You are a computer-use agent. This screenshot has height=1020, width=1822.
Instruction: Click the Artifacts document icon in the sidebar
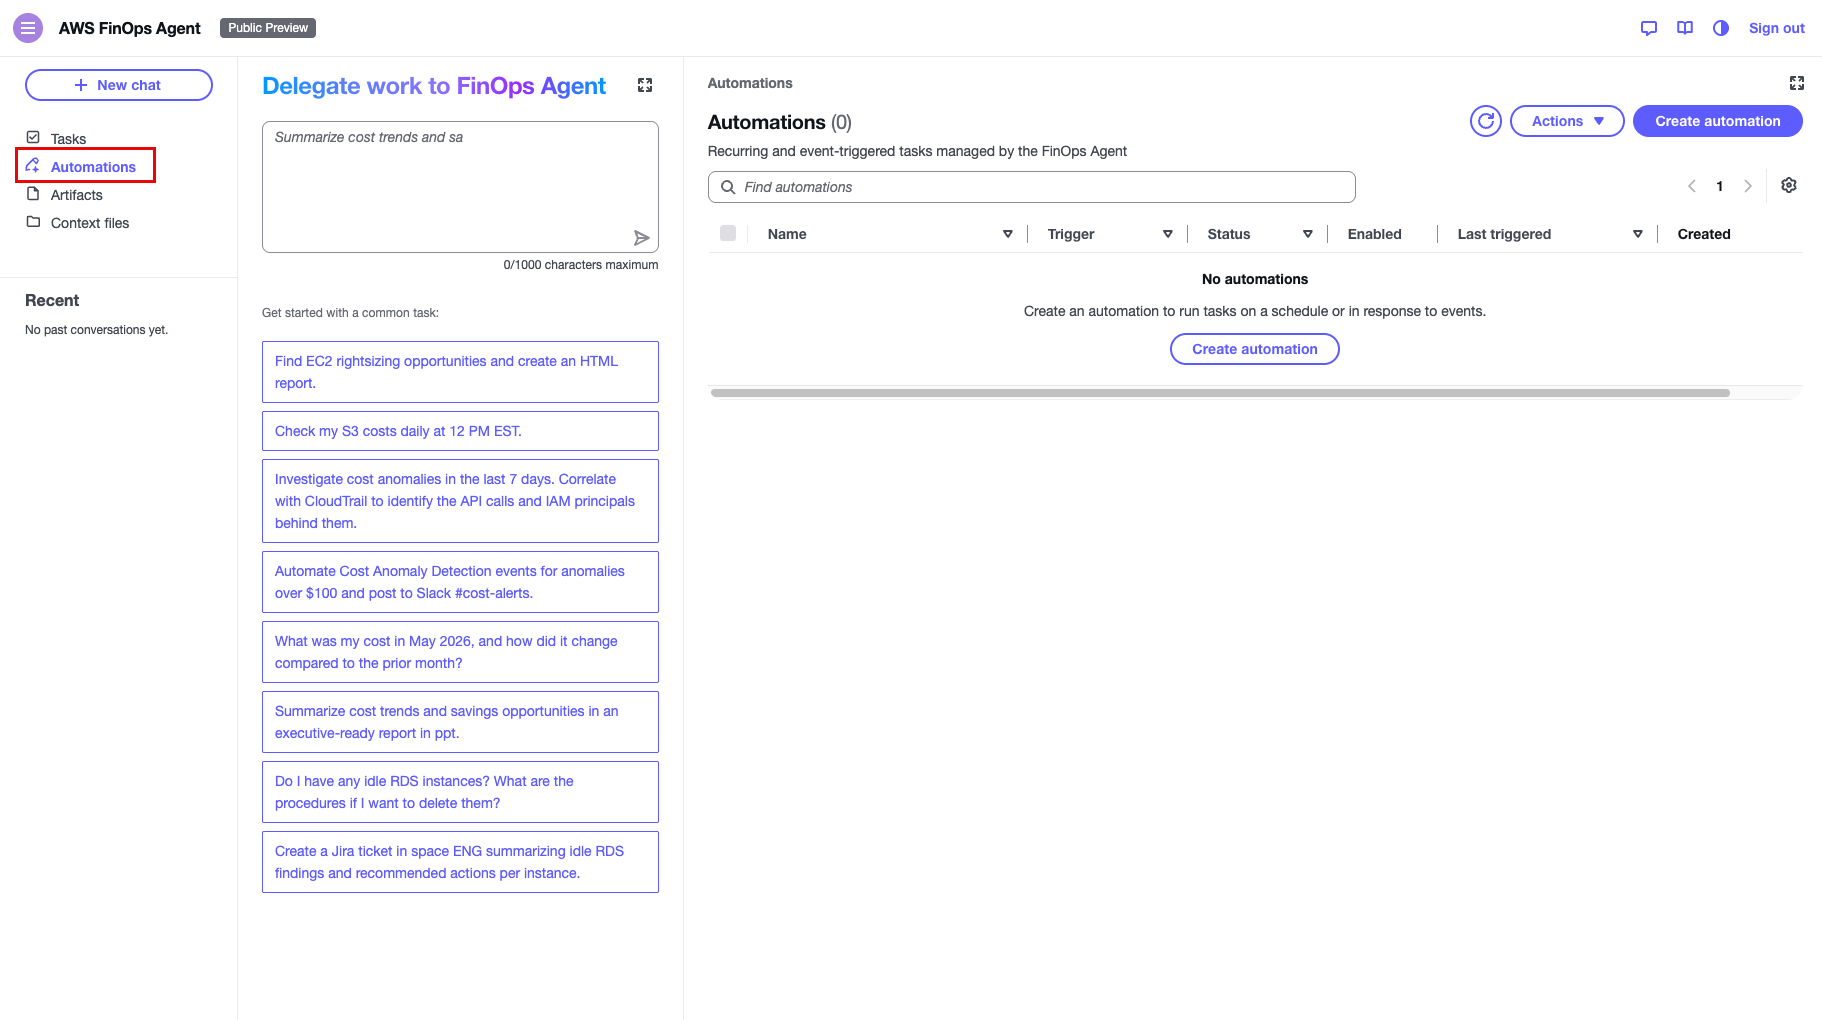click(33, 194)
